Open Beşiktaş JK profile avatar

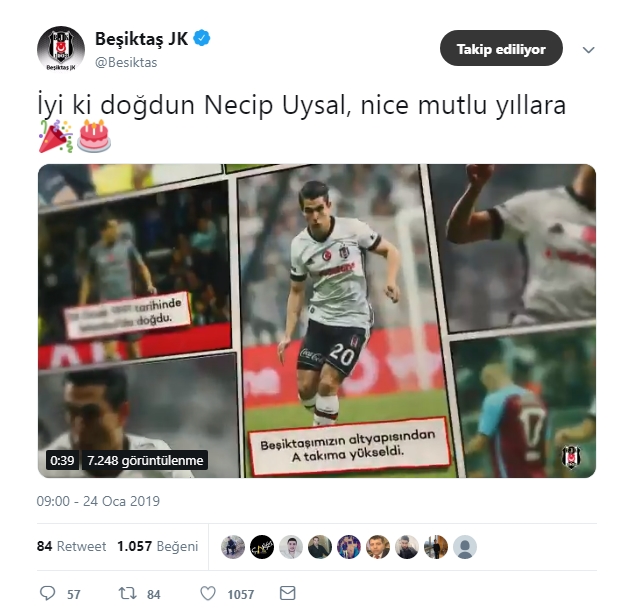point(61,49)
